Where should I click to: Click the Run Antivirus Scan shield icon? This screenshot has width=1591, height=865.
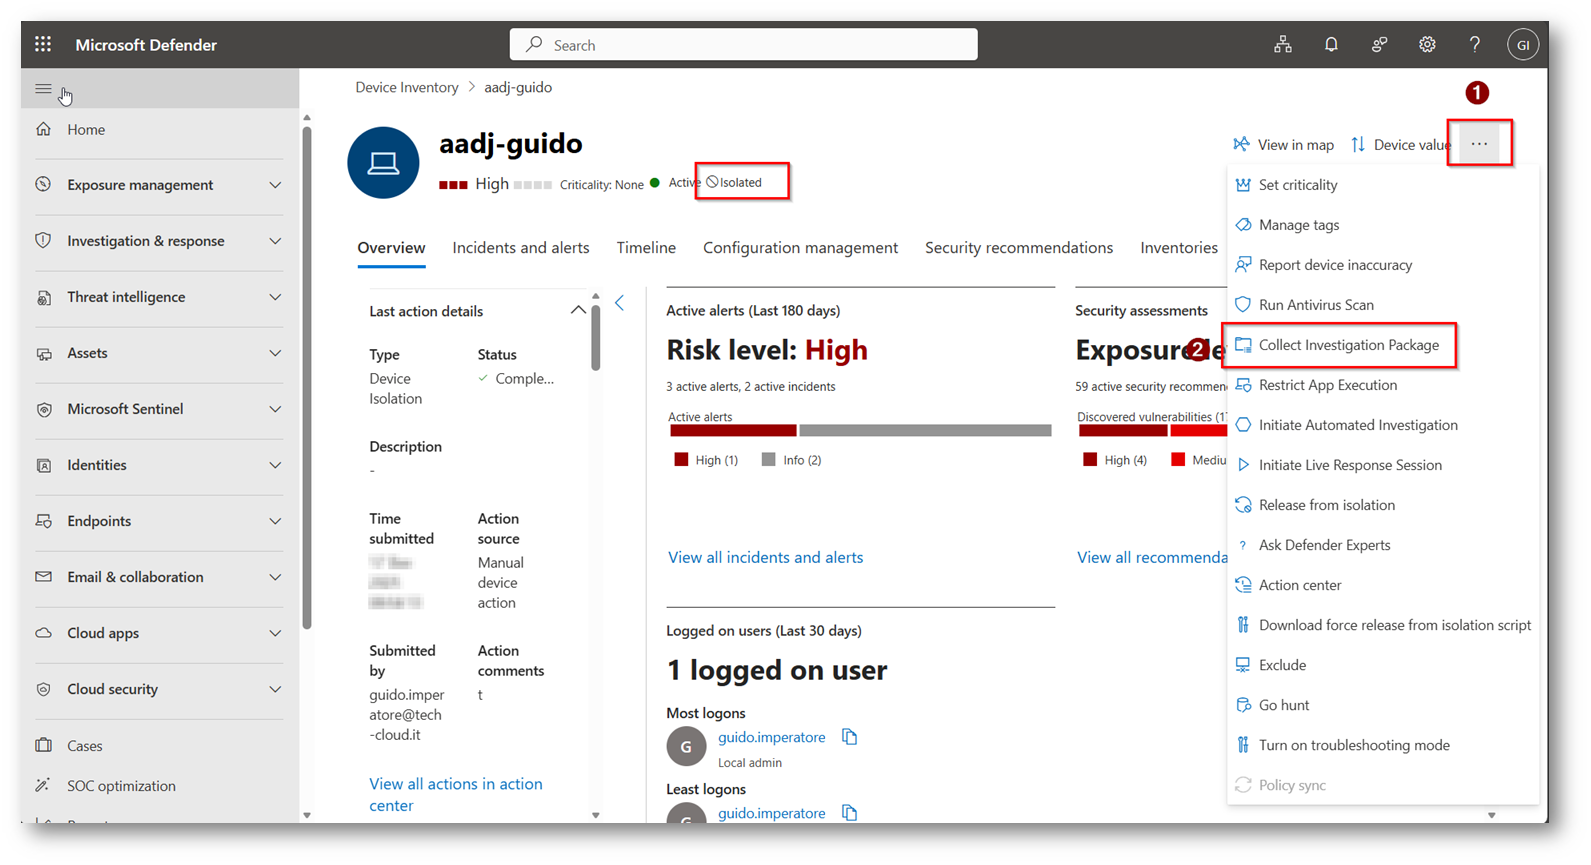point(1243,304)
